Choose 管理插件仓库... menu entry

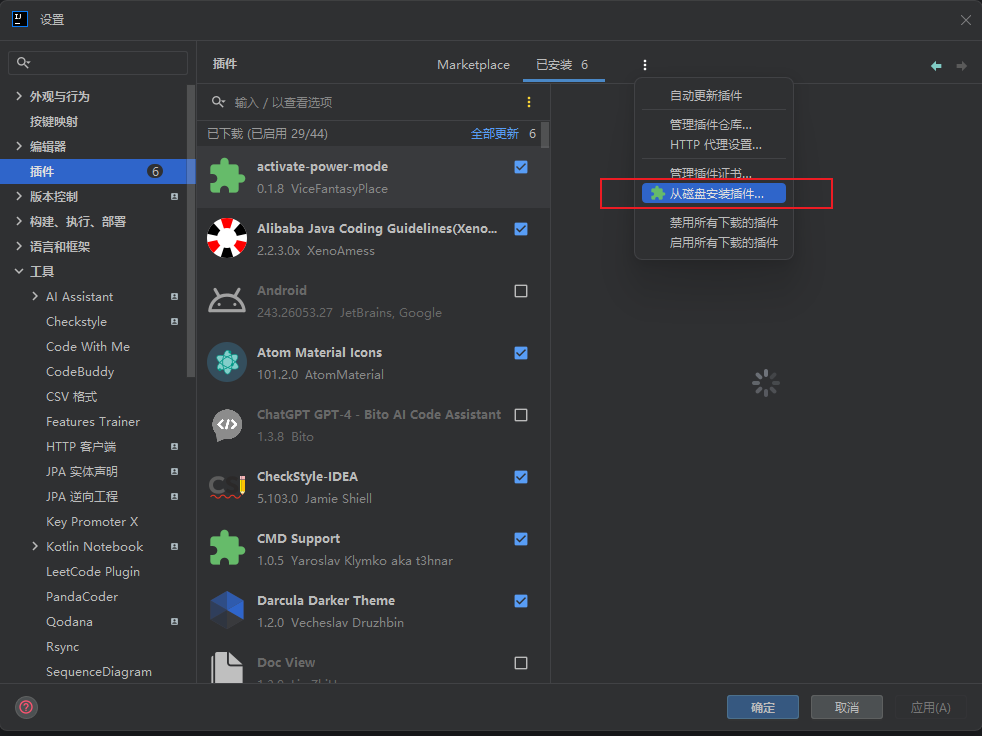[x=714, y=125]
